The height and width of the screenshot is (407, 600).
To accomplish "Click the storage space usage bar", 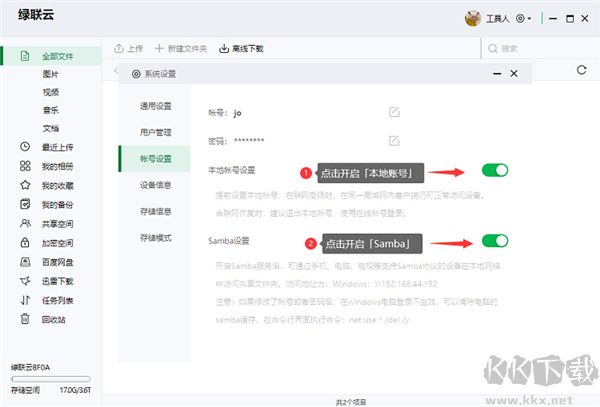I will click(51, 379).
